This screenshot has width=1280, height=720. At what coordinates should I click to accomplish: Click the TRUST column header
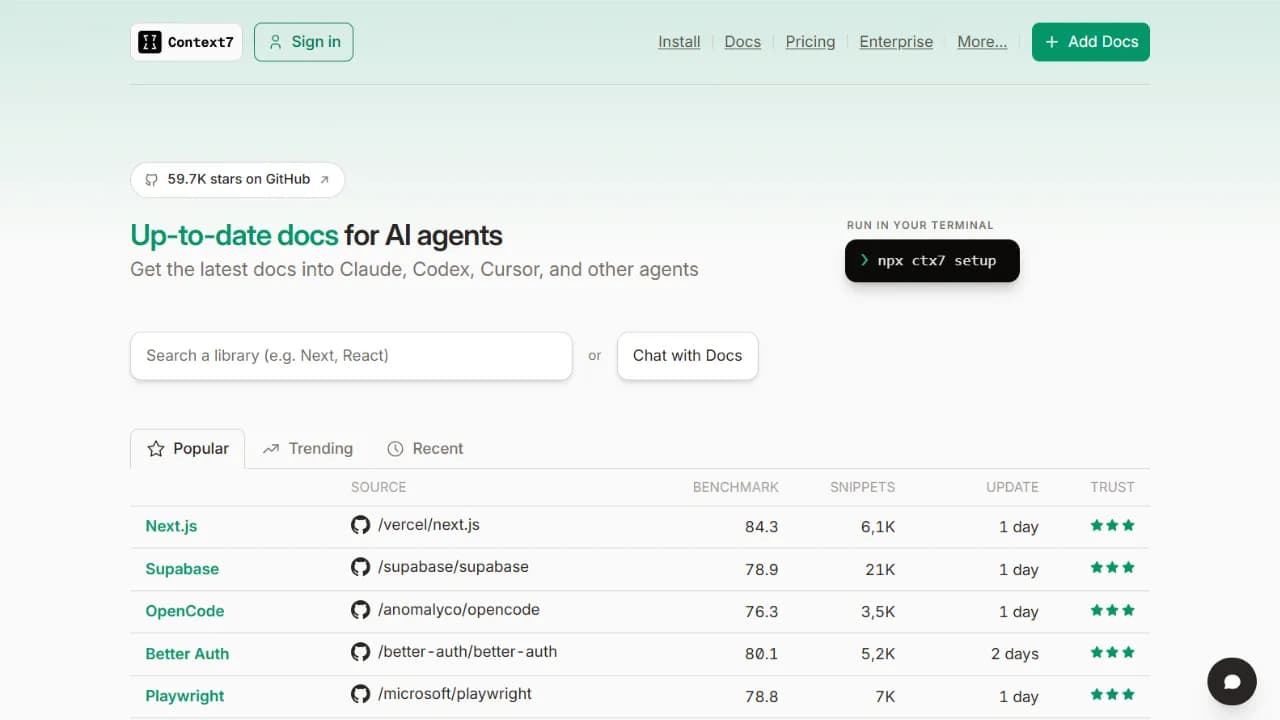point(1112,487)
